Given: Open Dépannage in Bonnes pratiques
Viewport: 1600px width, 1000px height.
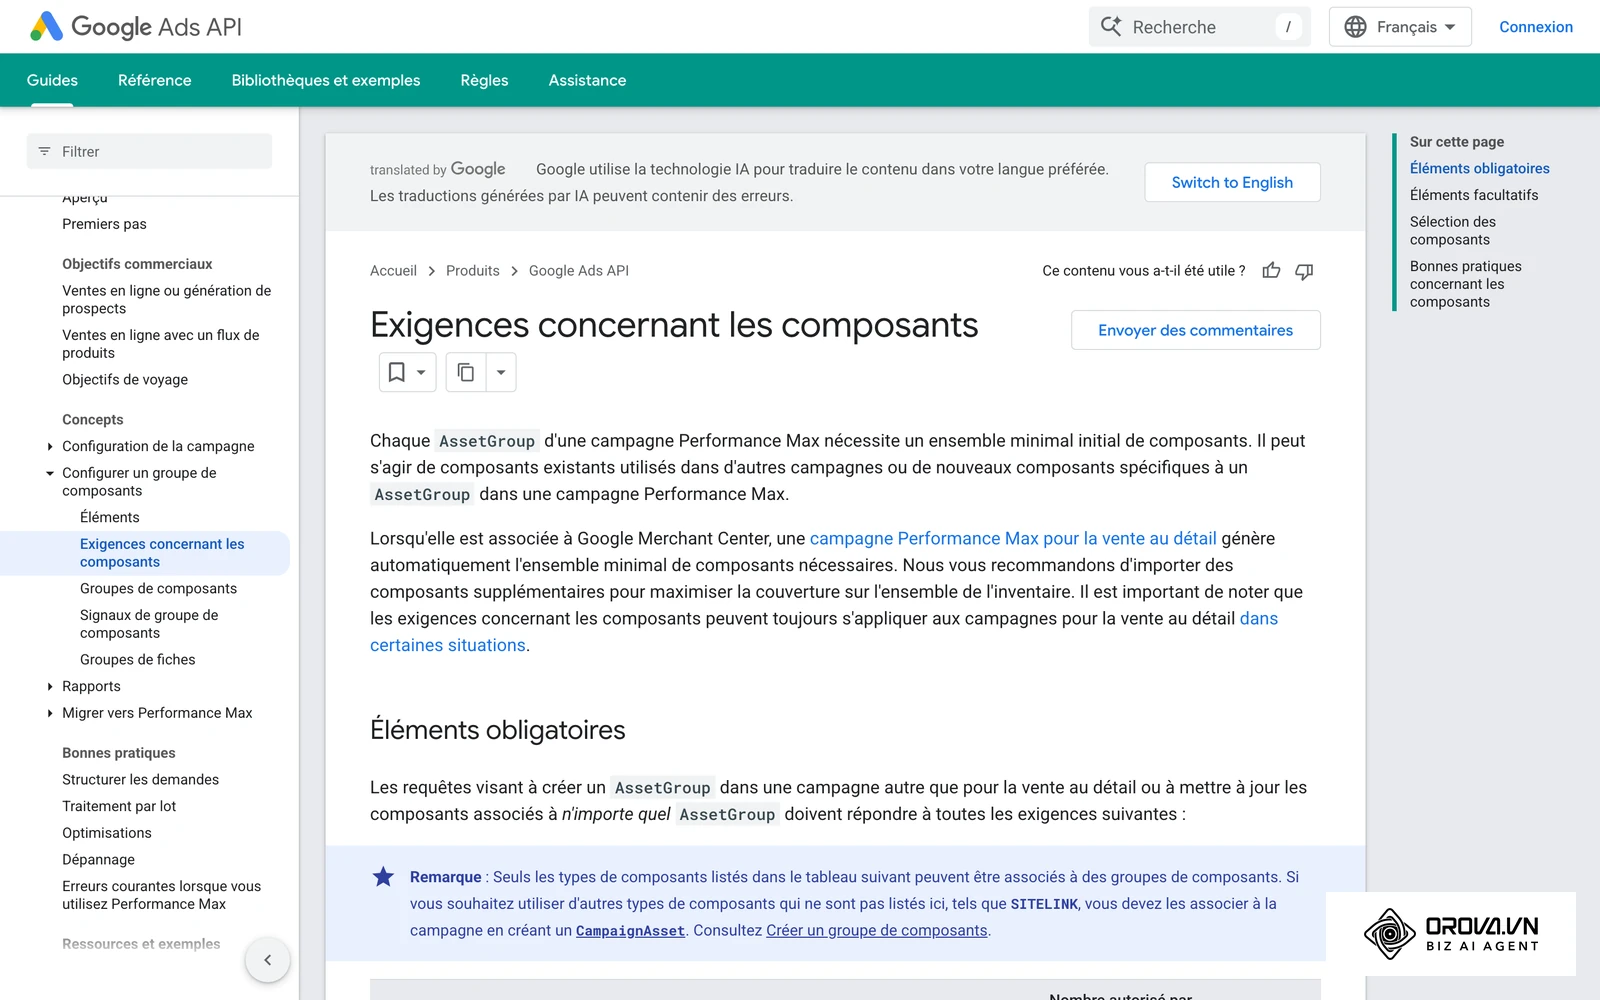Looking at the screenshot, I should [98, 860].
